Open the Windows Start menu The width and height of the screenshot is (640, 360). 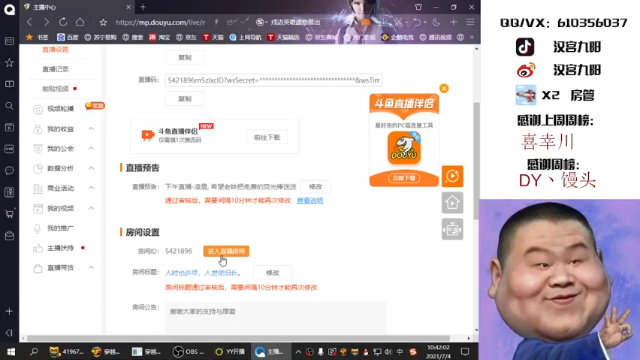point(11,351)
